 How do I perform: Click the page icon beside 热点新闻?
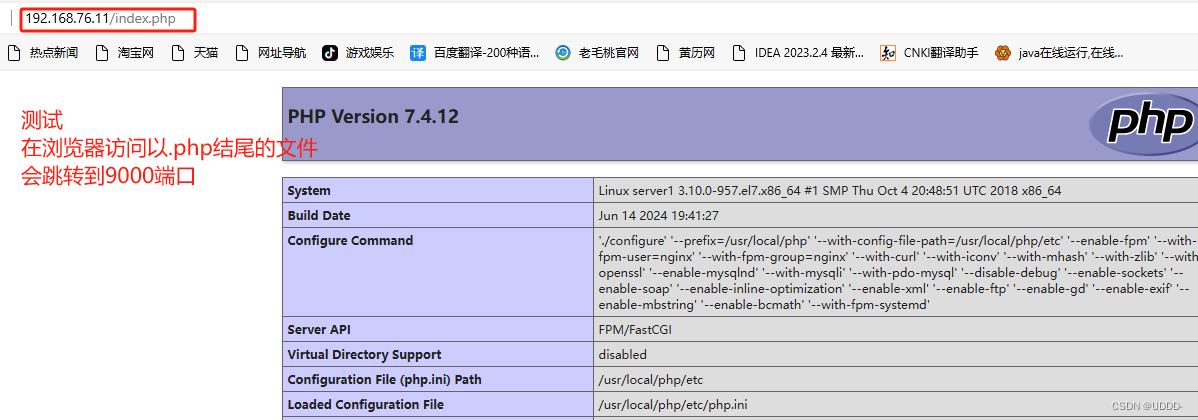(14, 53)
